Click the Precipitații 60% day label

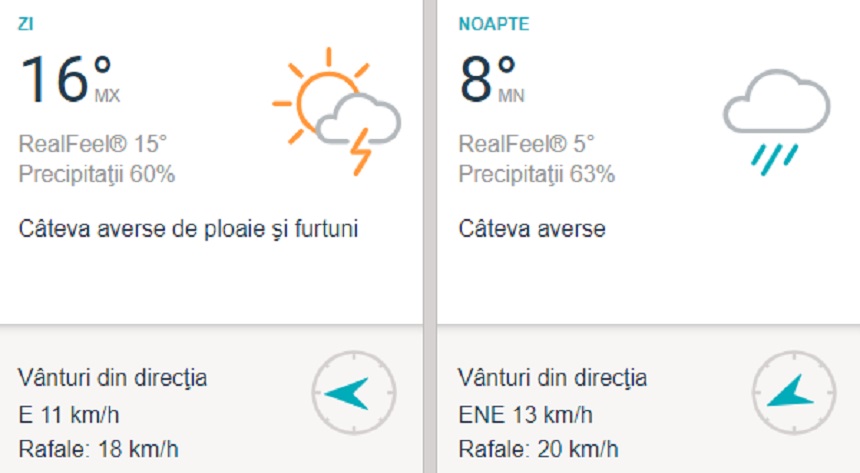pos(97,175)
